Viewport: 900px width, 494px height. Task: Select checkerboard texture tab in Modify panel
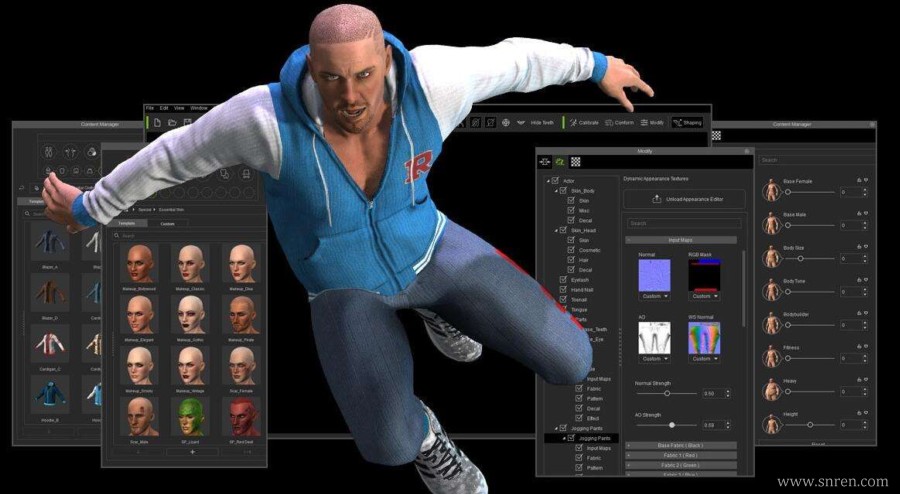coord(575,162)
